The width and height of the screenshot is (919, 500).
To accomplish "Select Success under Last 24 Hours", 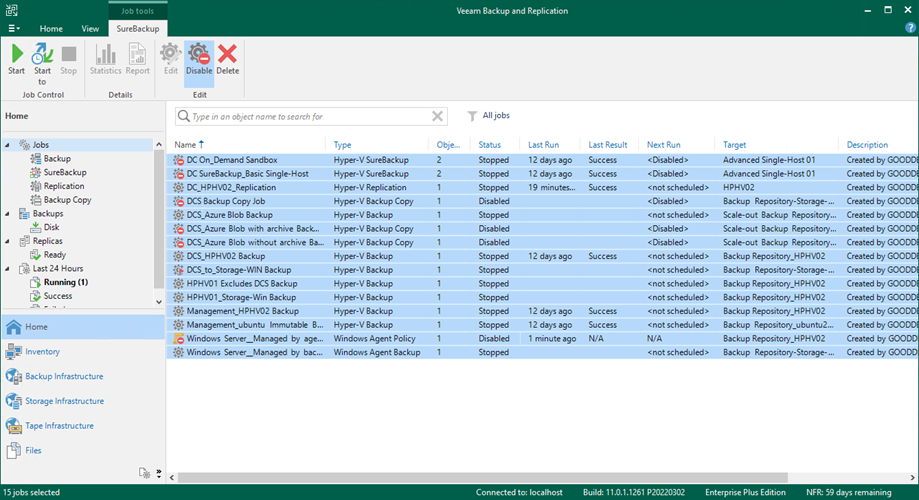I will click(x=57, y=296).
